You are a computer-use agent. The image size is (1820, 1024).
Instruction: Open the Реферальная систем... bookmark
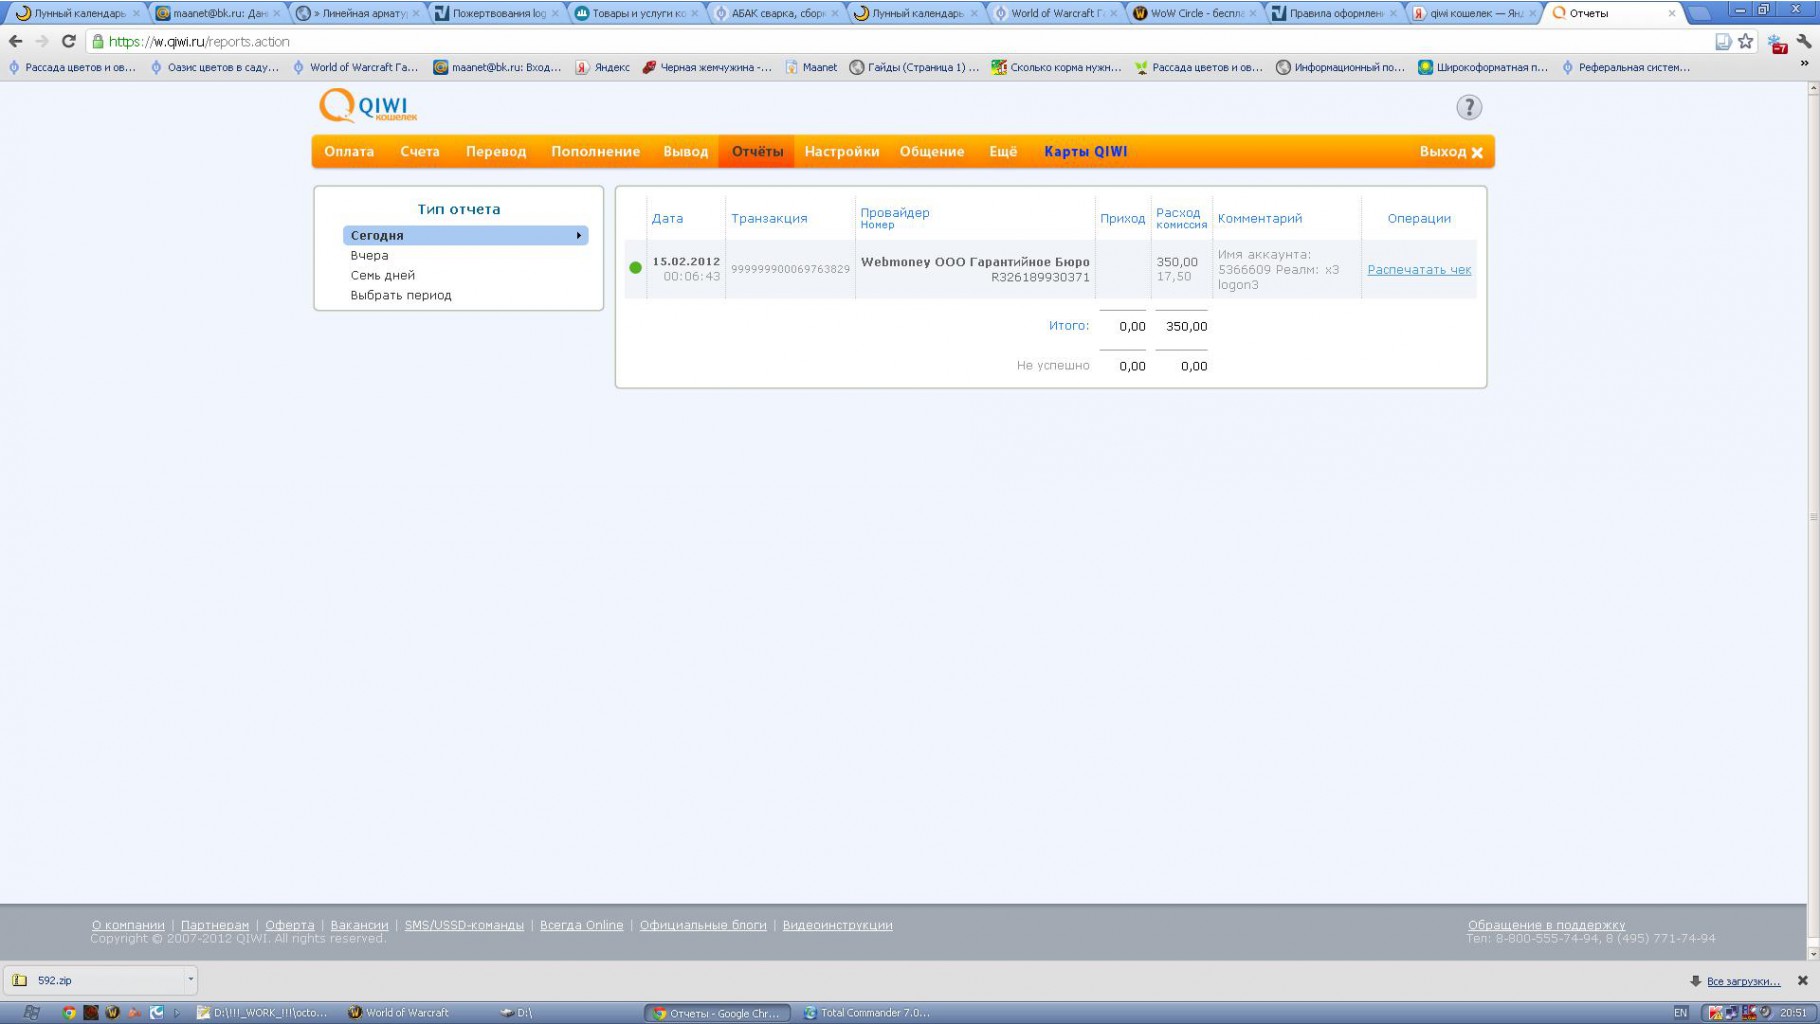tap(1625, 67)
